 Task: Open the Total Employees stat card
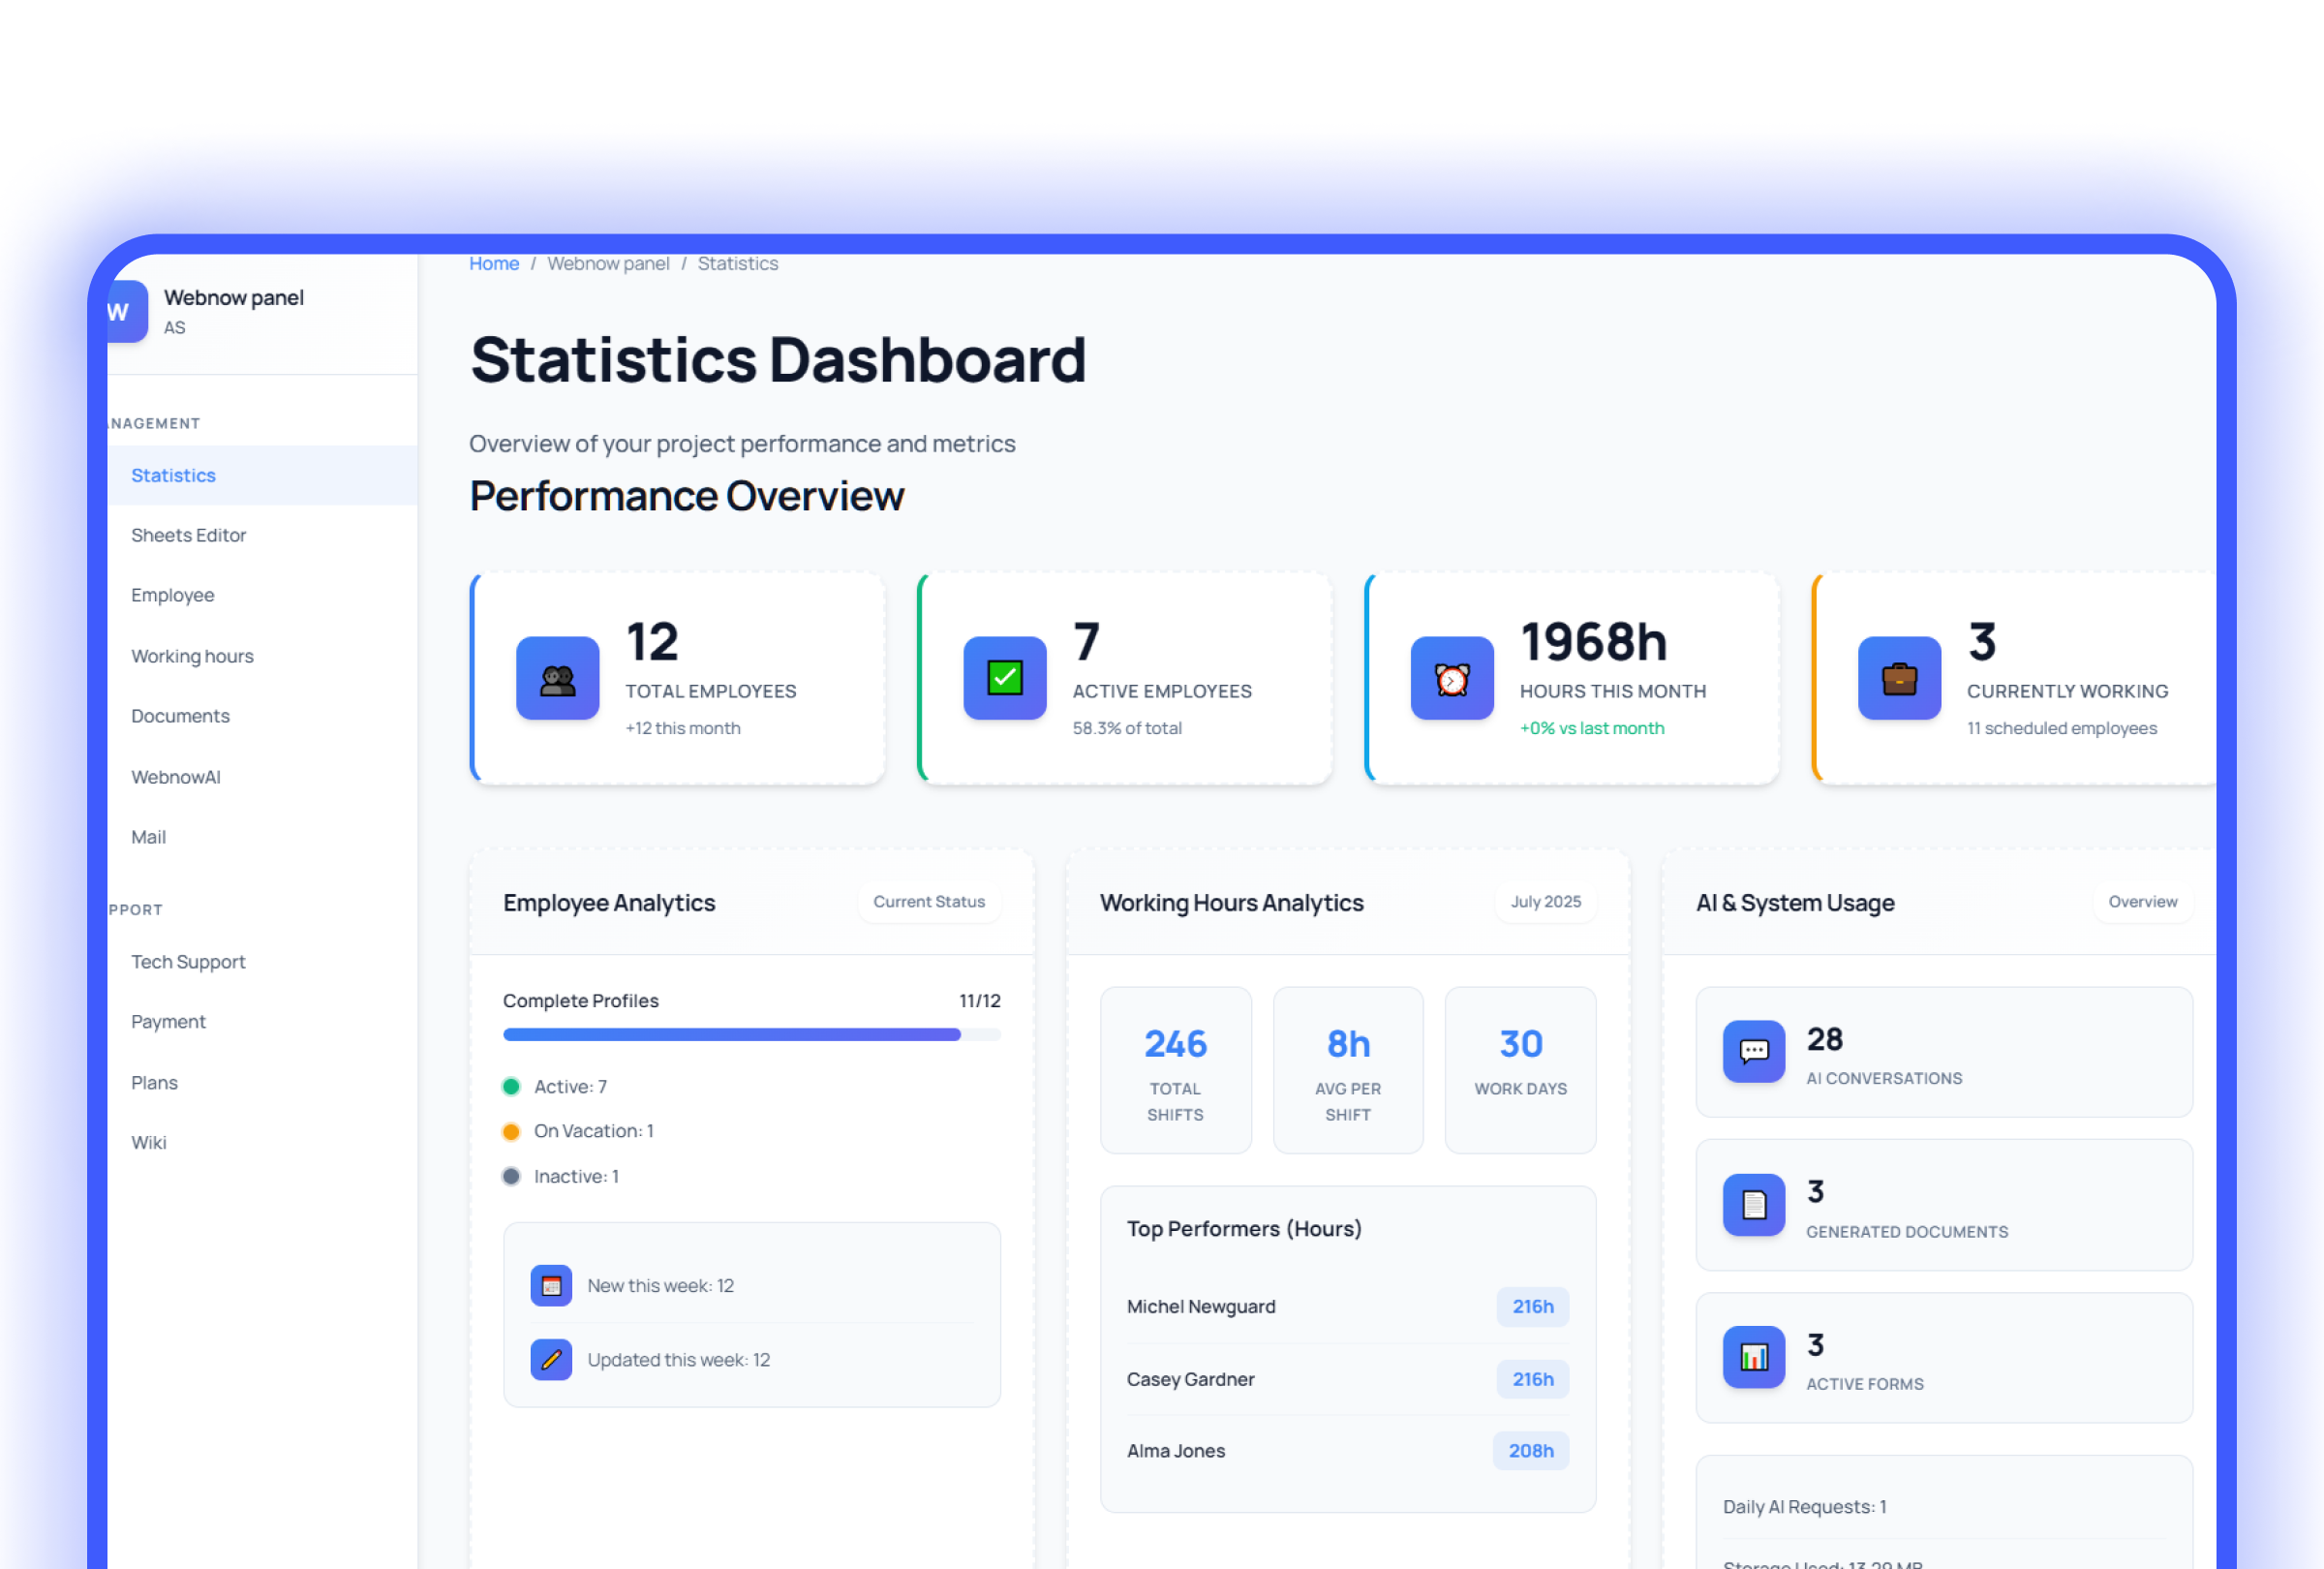pos(678,679)
